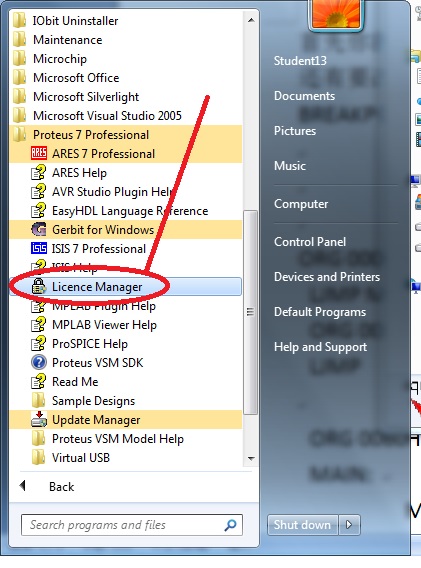This screenshot has height=568, width=421.
Task: Click the Update Manager icon
Action: pyautogui.click(x=39, y=419)
